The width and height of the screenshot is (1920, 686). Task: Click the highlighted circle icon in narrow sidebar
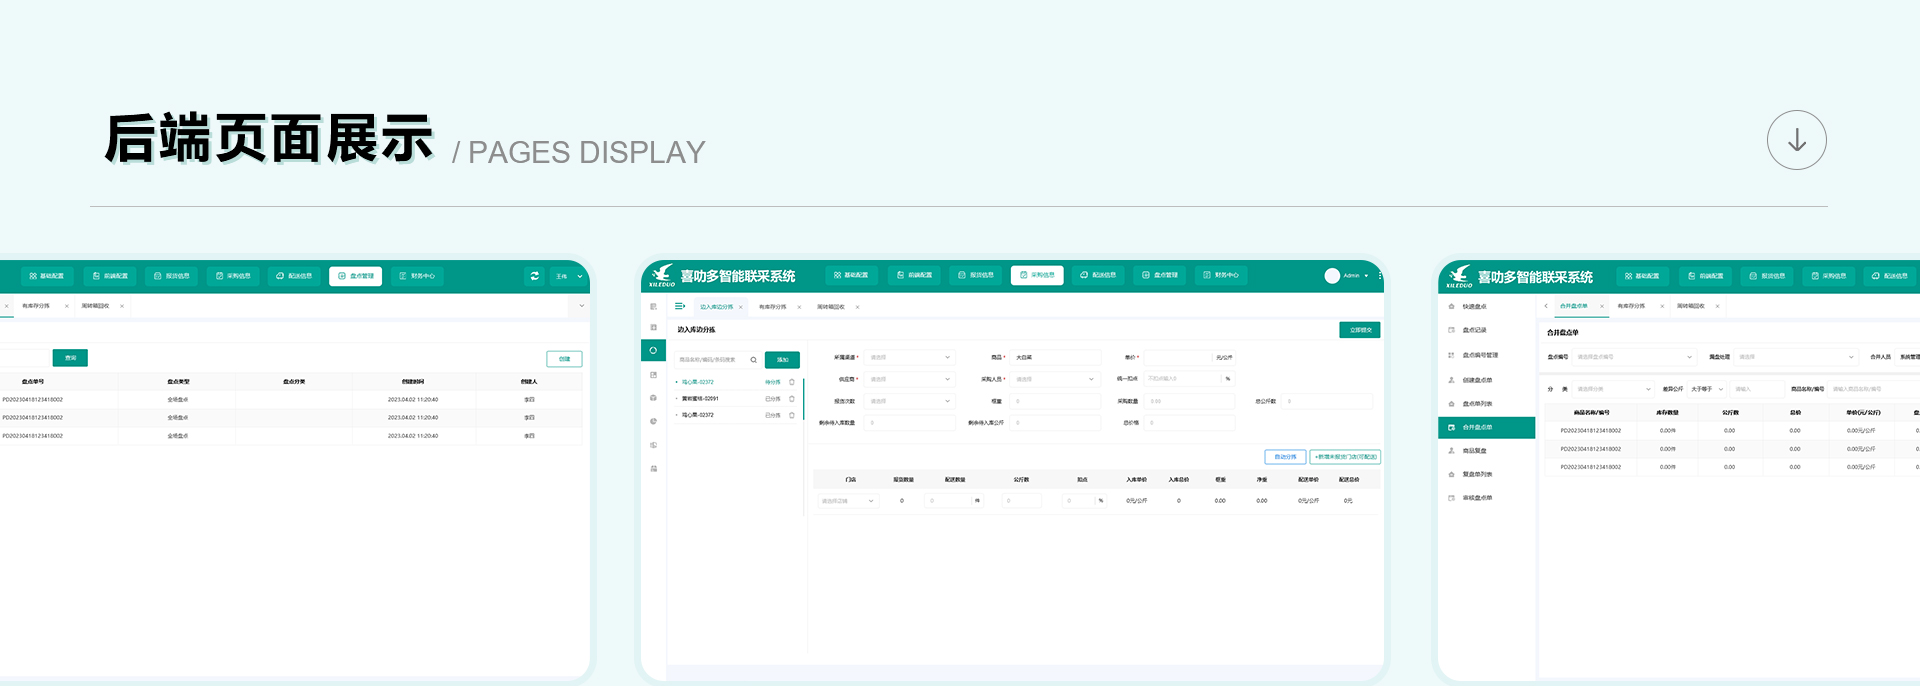(x=653, y=350)
